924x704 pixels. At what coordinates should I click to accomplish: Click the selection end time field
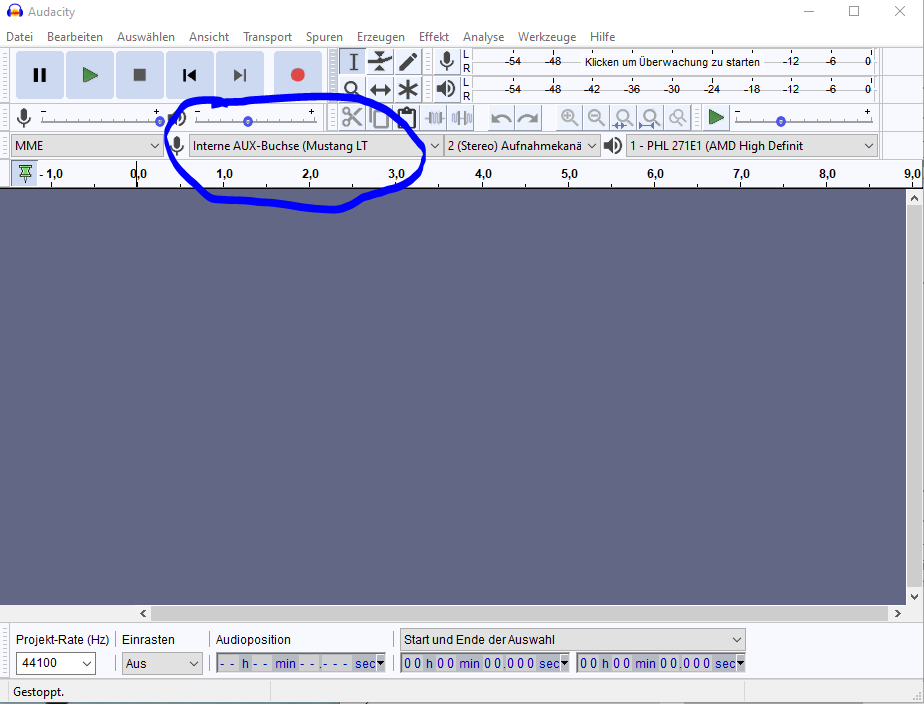click(x=661, y=663)
